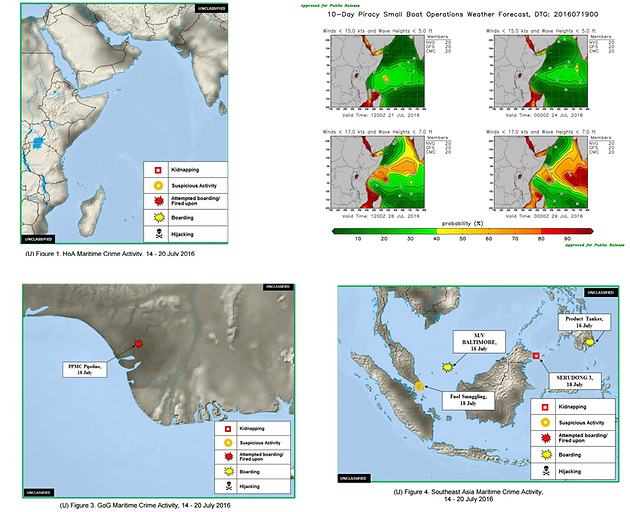Select the PPMC Pipeline, 18 July callout
630x512 pixels.
(x=85, y=369)
